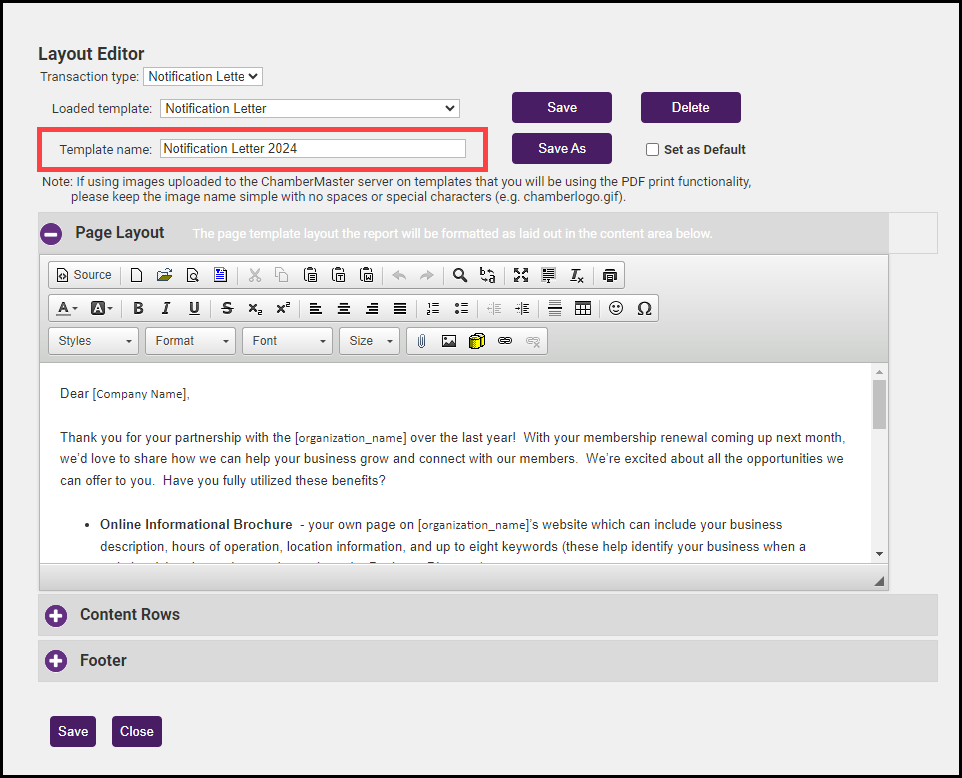Enable the Set as Default checkbox
962x778 pixels.
(x=653, y=150)
